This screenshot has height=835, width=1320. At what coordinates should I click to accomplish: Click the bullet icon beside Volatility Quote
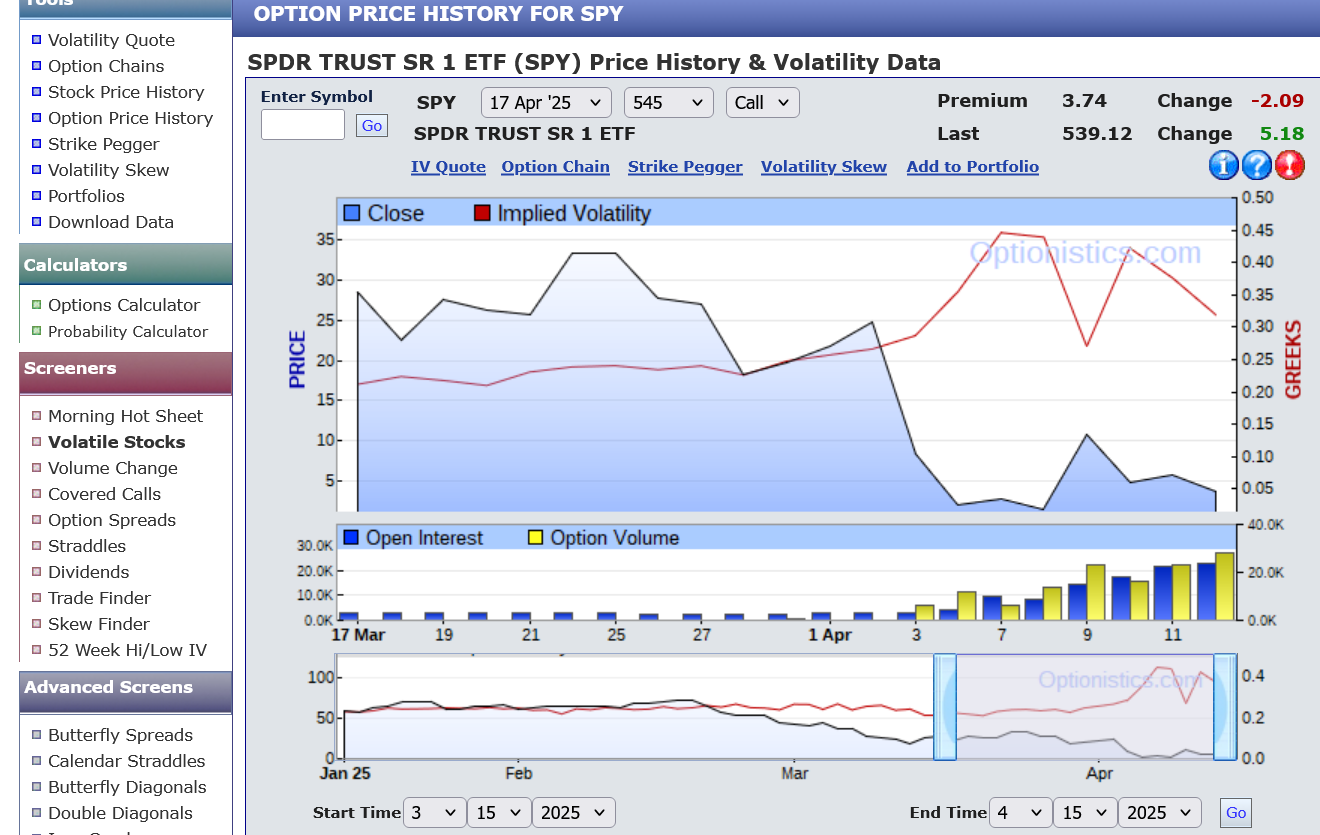coord(37,40)
